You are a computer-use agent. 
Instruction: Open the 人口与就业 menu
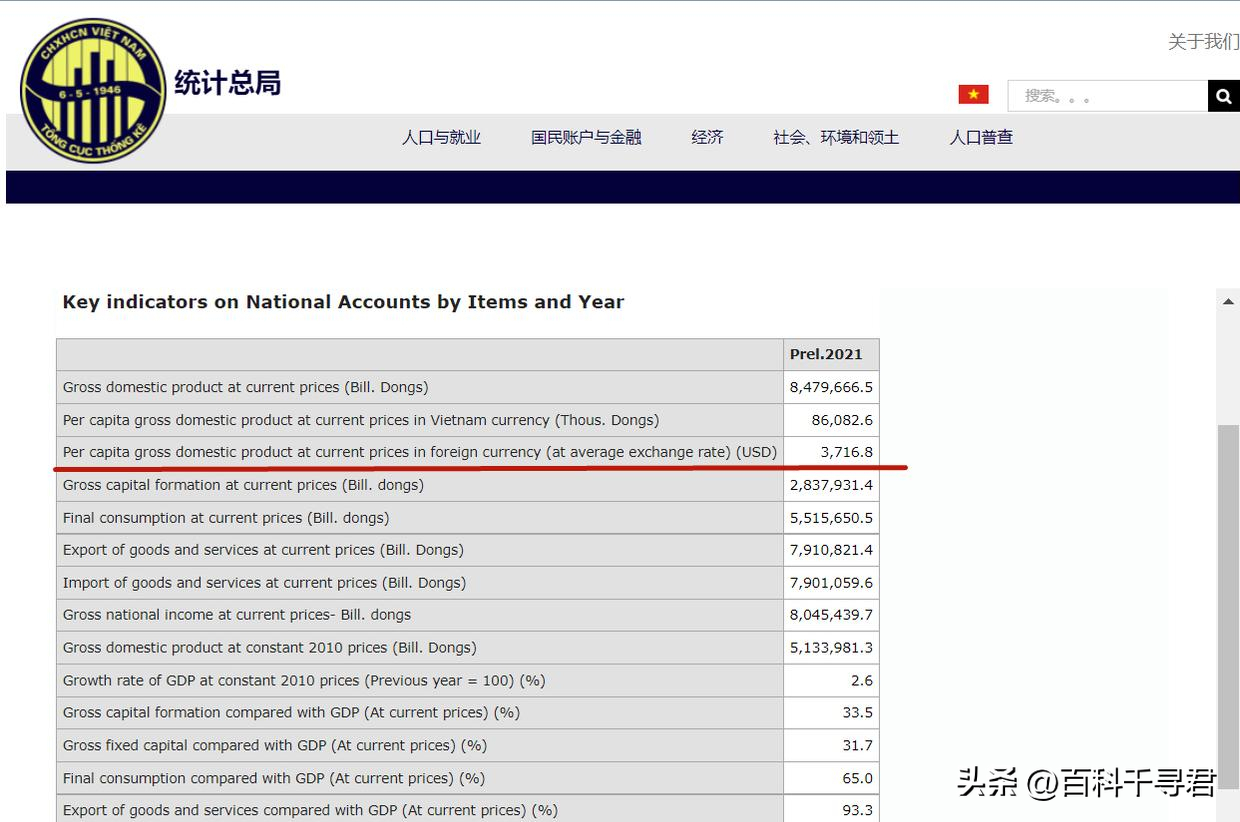pos(441,138)
